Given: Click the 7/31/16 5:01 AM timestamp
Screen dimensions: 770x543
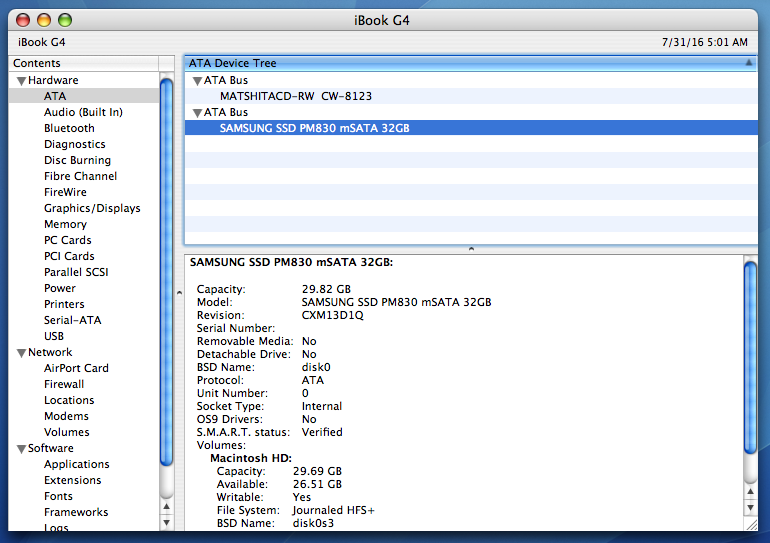Looking at the screenshot, I should [705, 43].
